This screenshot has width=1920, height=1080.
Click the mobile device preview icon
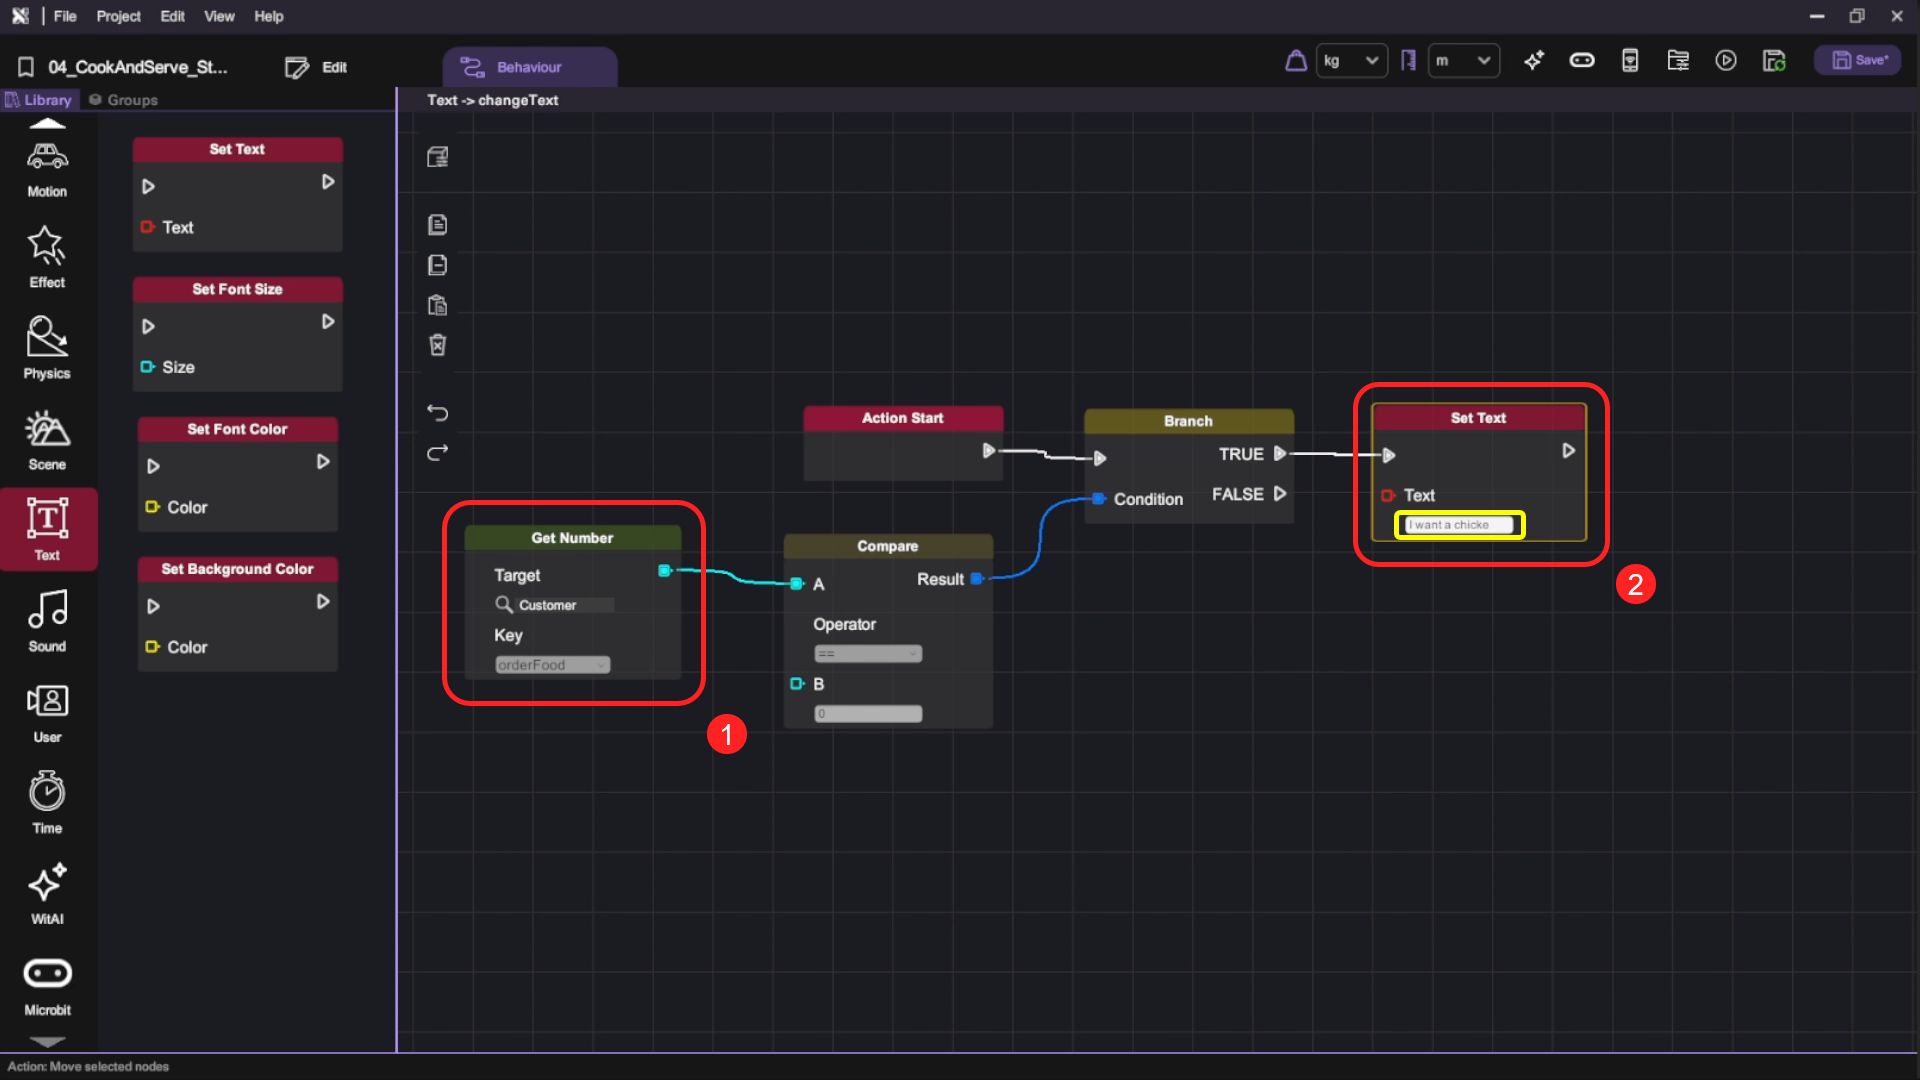(1630, 61)
